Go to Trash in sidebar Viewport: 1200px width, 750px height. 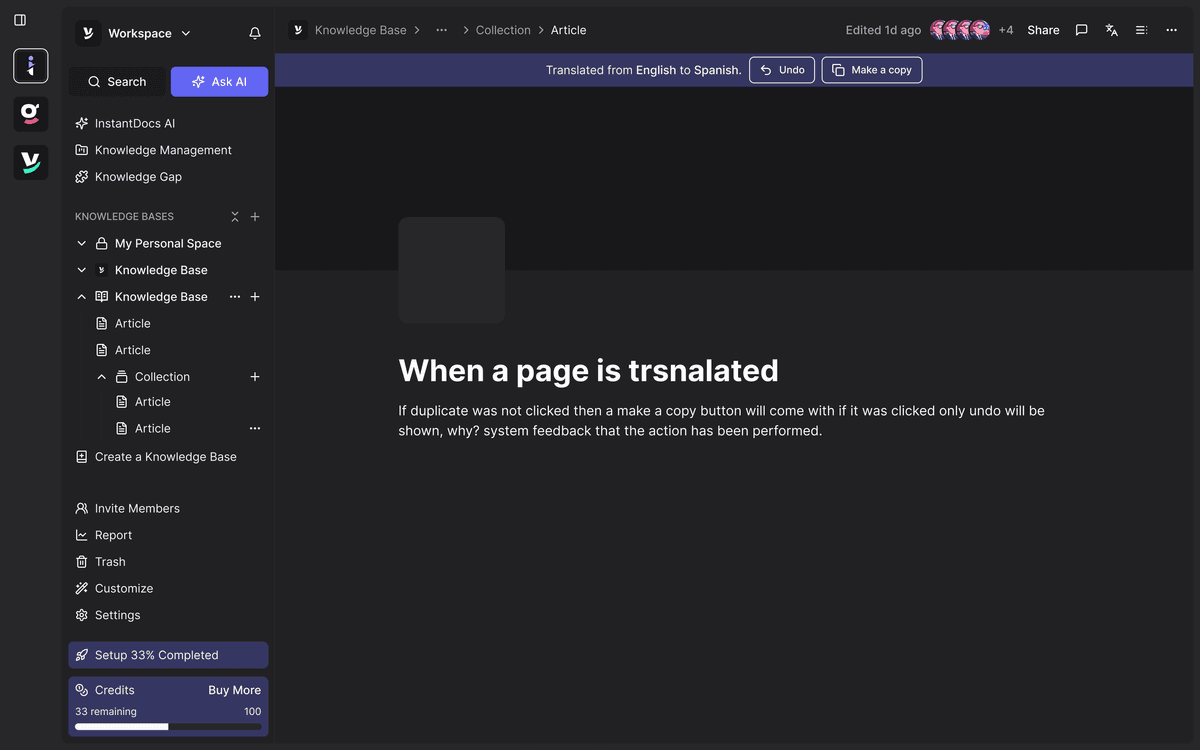click(x=110, y=562)
